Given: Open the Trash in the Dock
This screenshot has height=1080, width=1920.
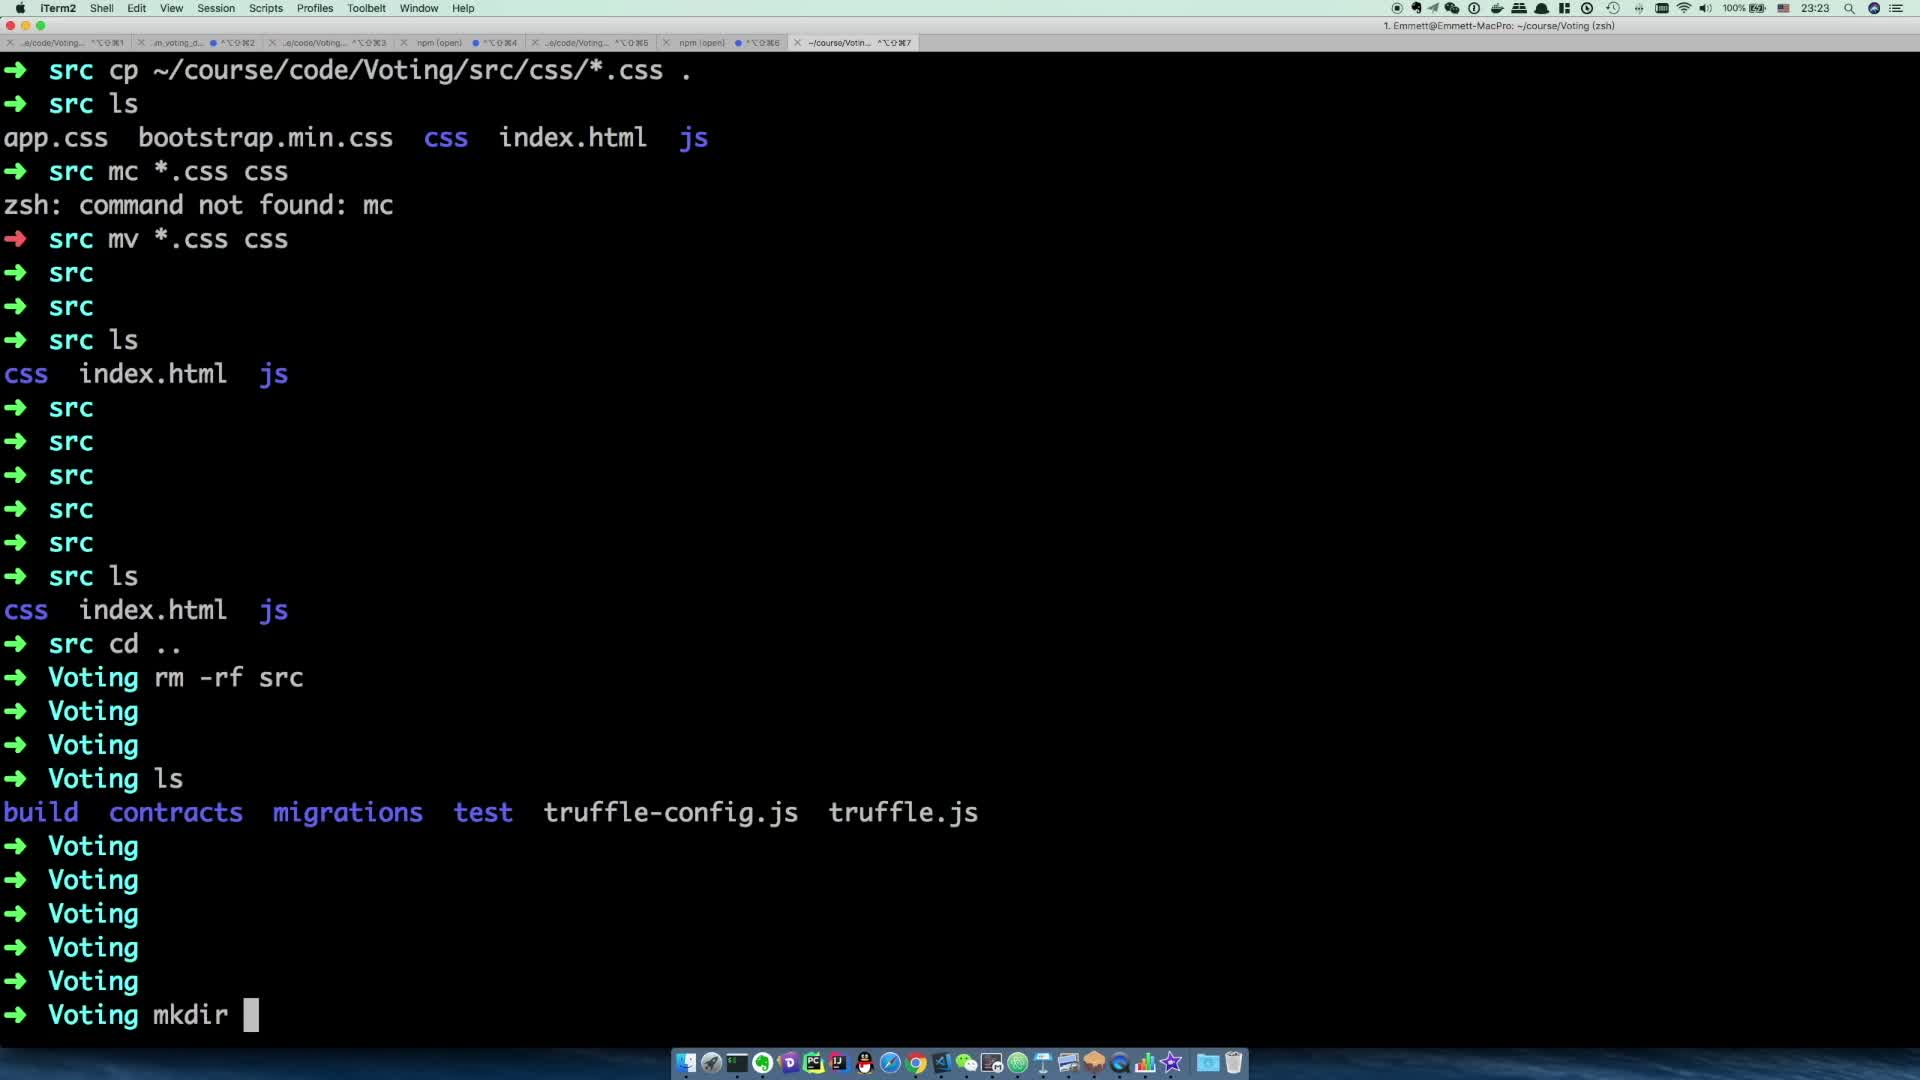Looking at the screenshot, I should pyautogui.click(x=1233, y=1062).
